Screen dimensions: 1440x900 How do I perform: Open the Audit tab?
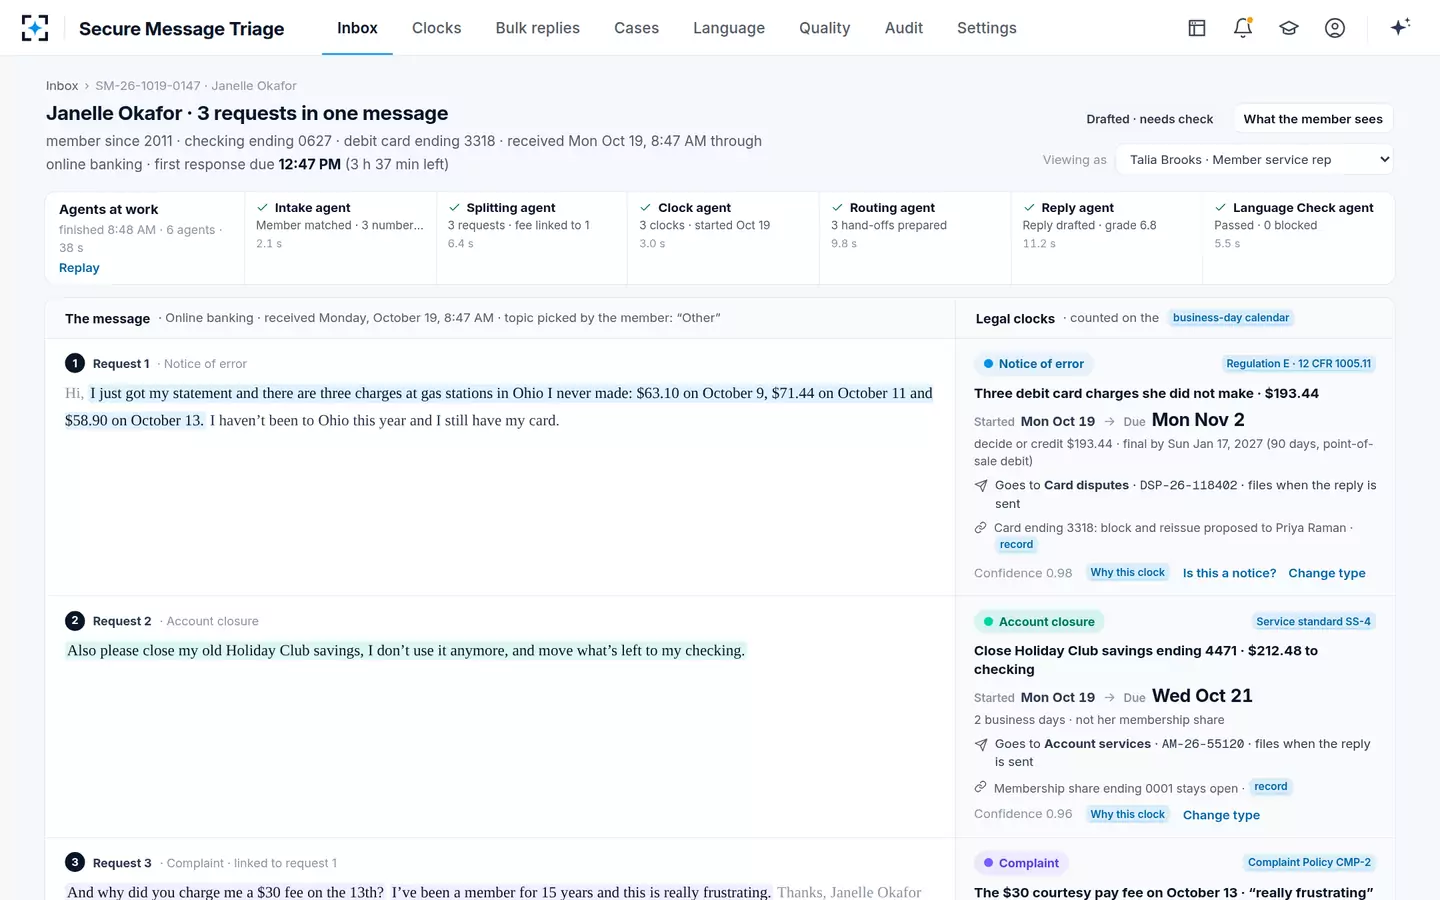coord(904,28)
